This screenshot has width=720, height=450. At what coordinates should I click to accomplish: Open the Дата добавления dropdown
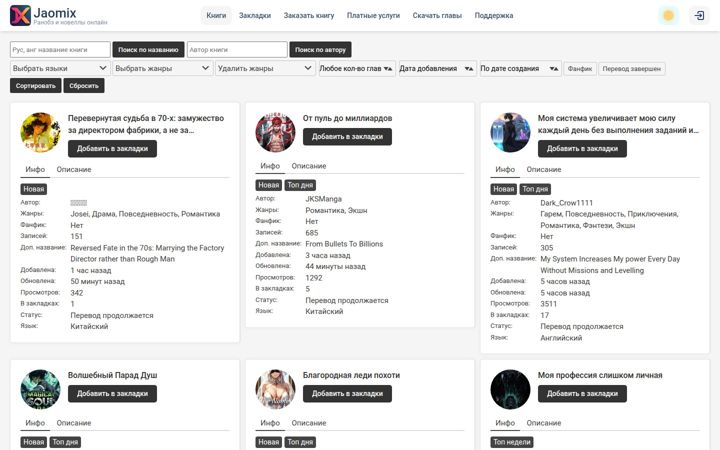pyautogui.click(x=437, y=68)
